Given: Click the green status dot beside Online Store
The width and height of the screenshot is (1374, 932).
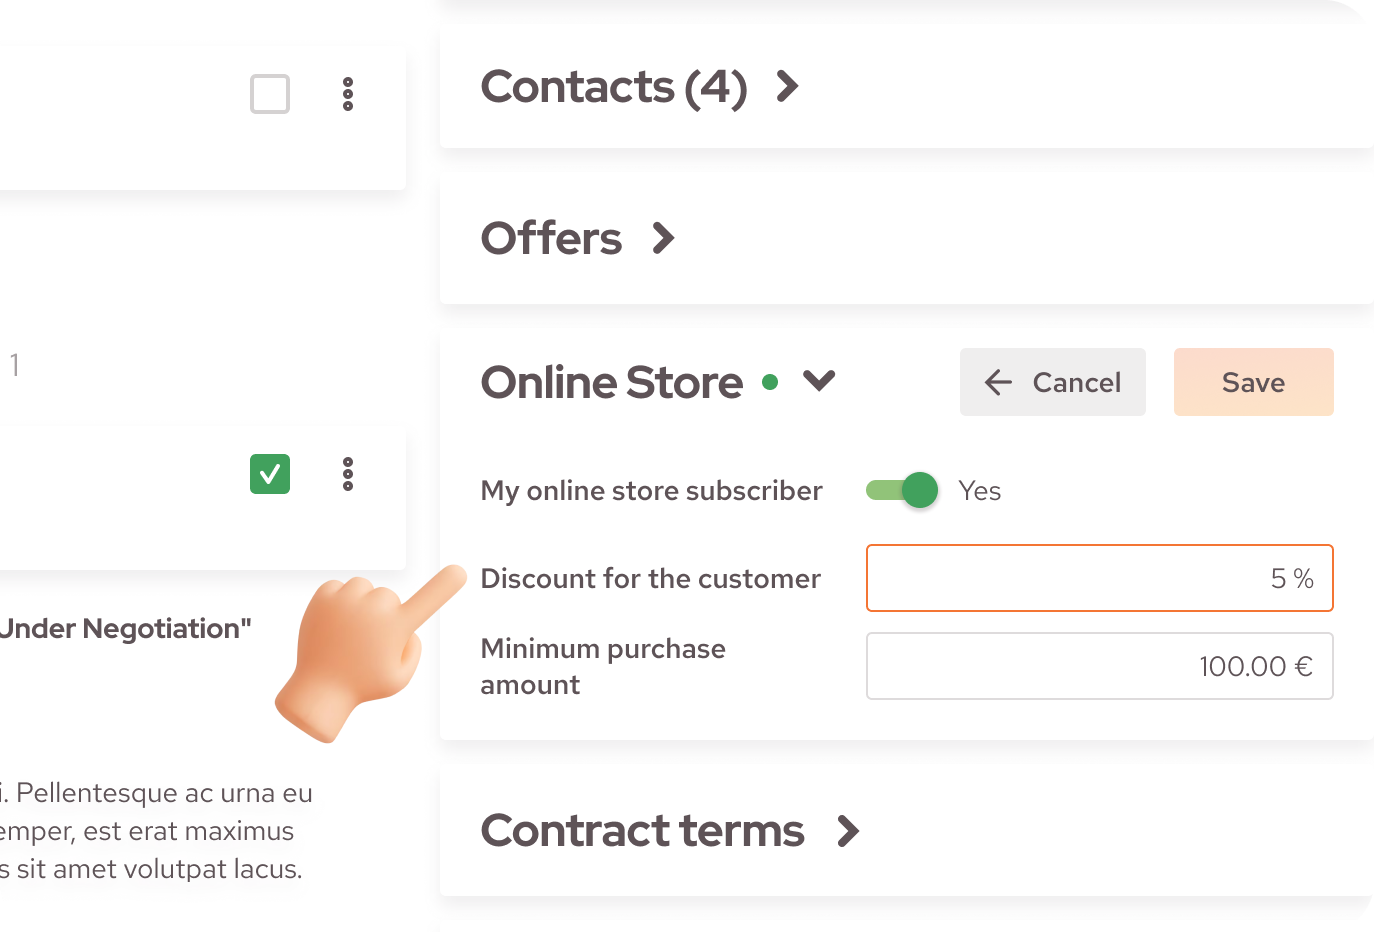Looking at the screenshot, I should tap(769, 381).
